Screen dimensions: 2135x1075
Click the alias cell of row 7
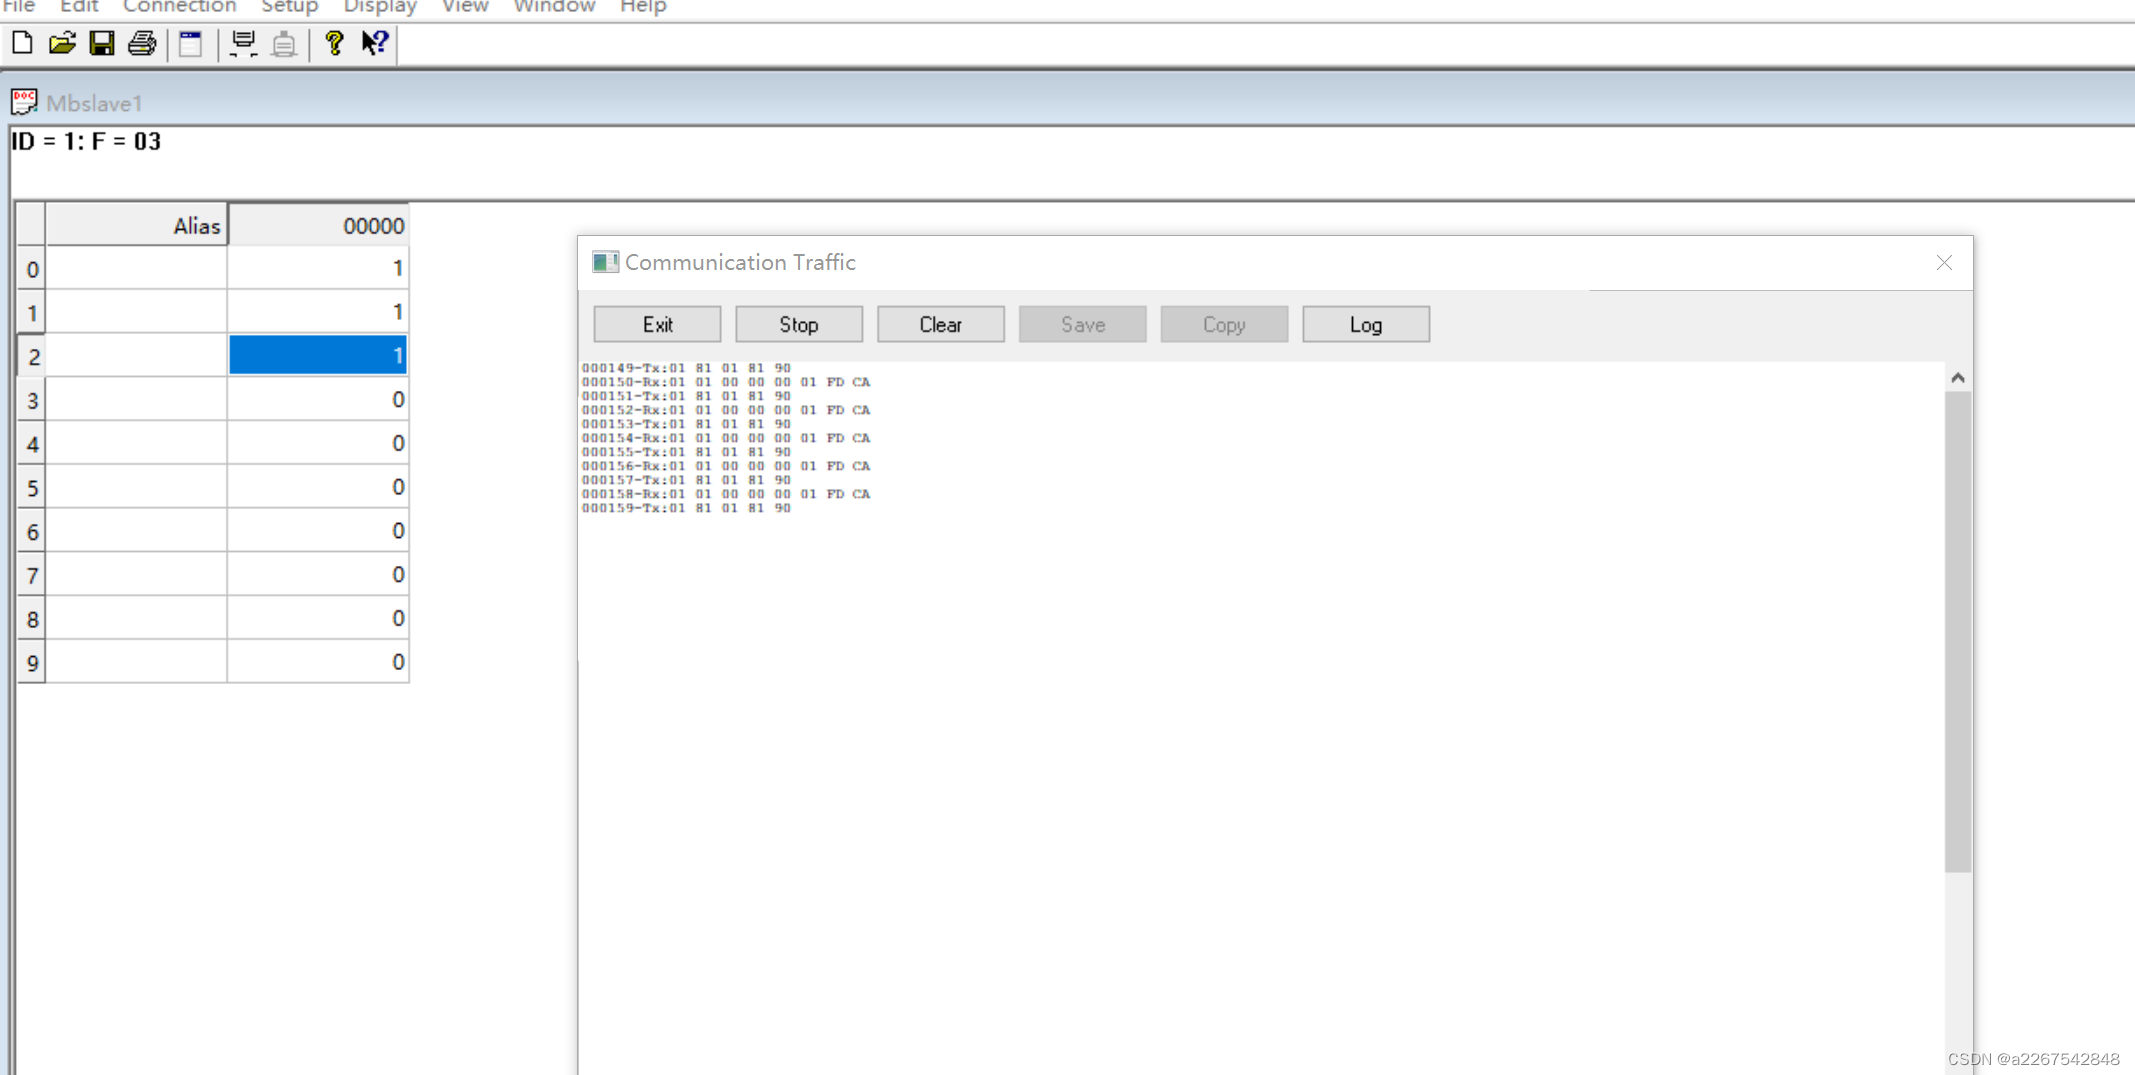[137, 575]
